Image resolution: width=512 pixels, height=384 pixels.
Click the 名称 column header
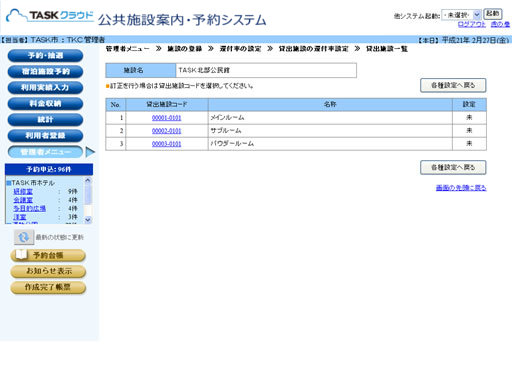pos(330,105)
